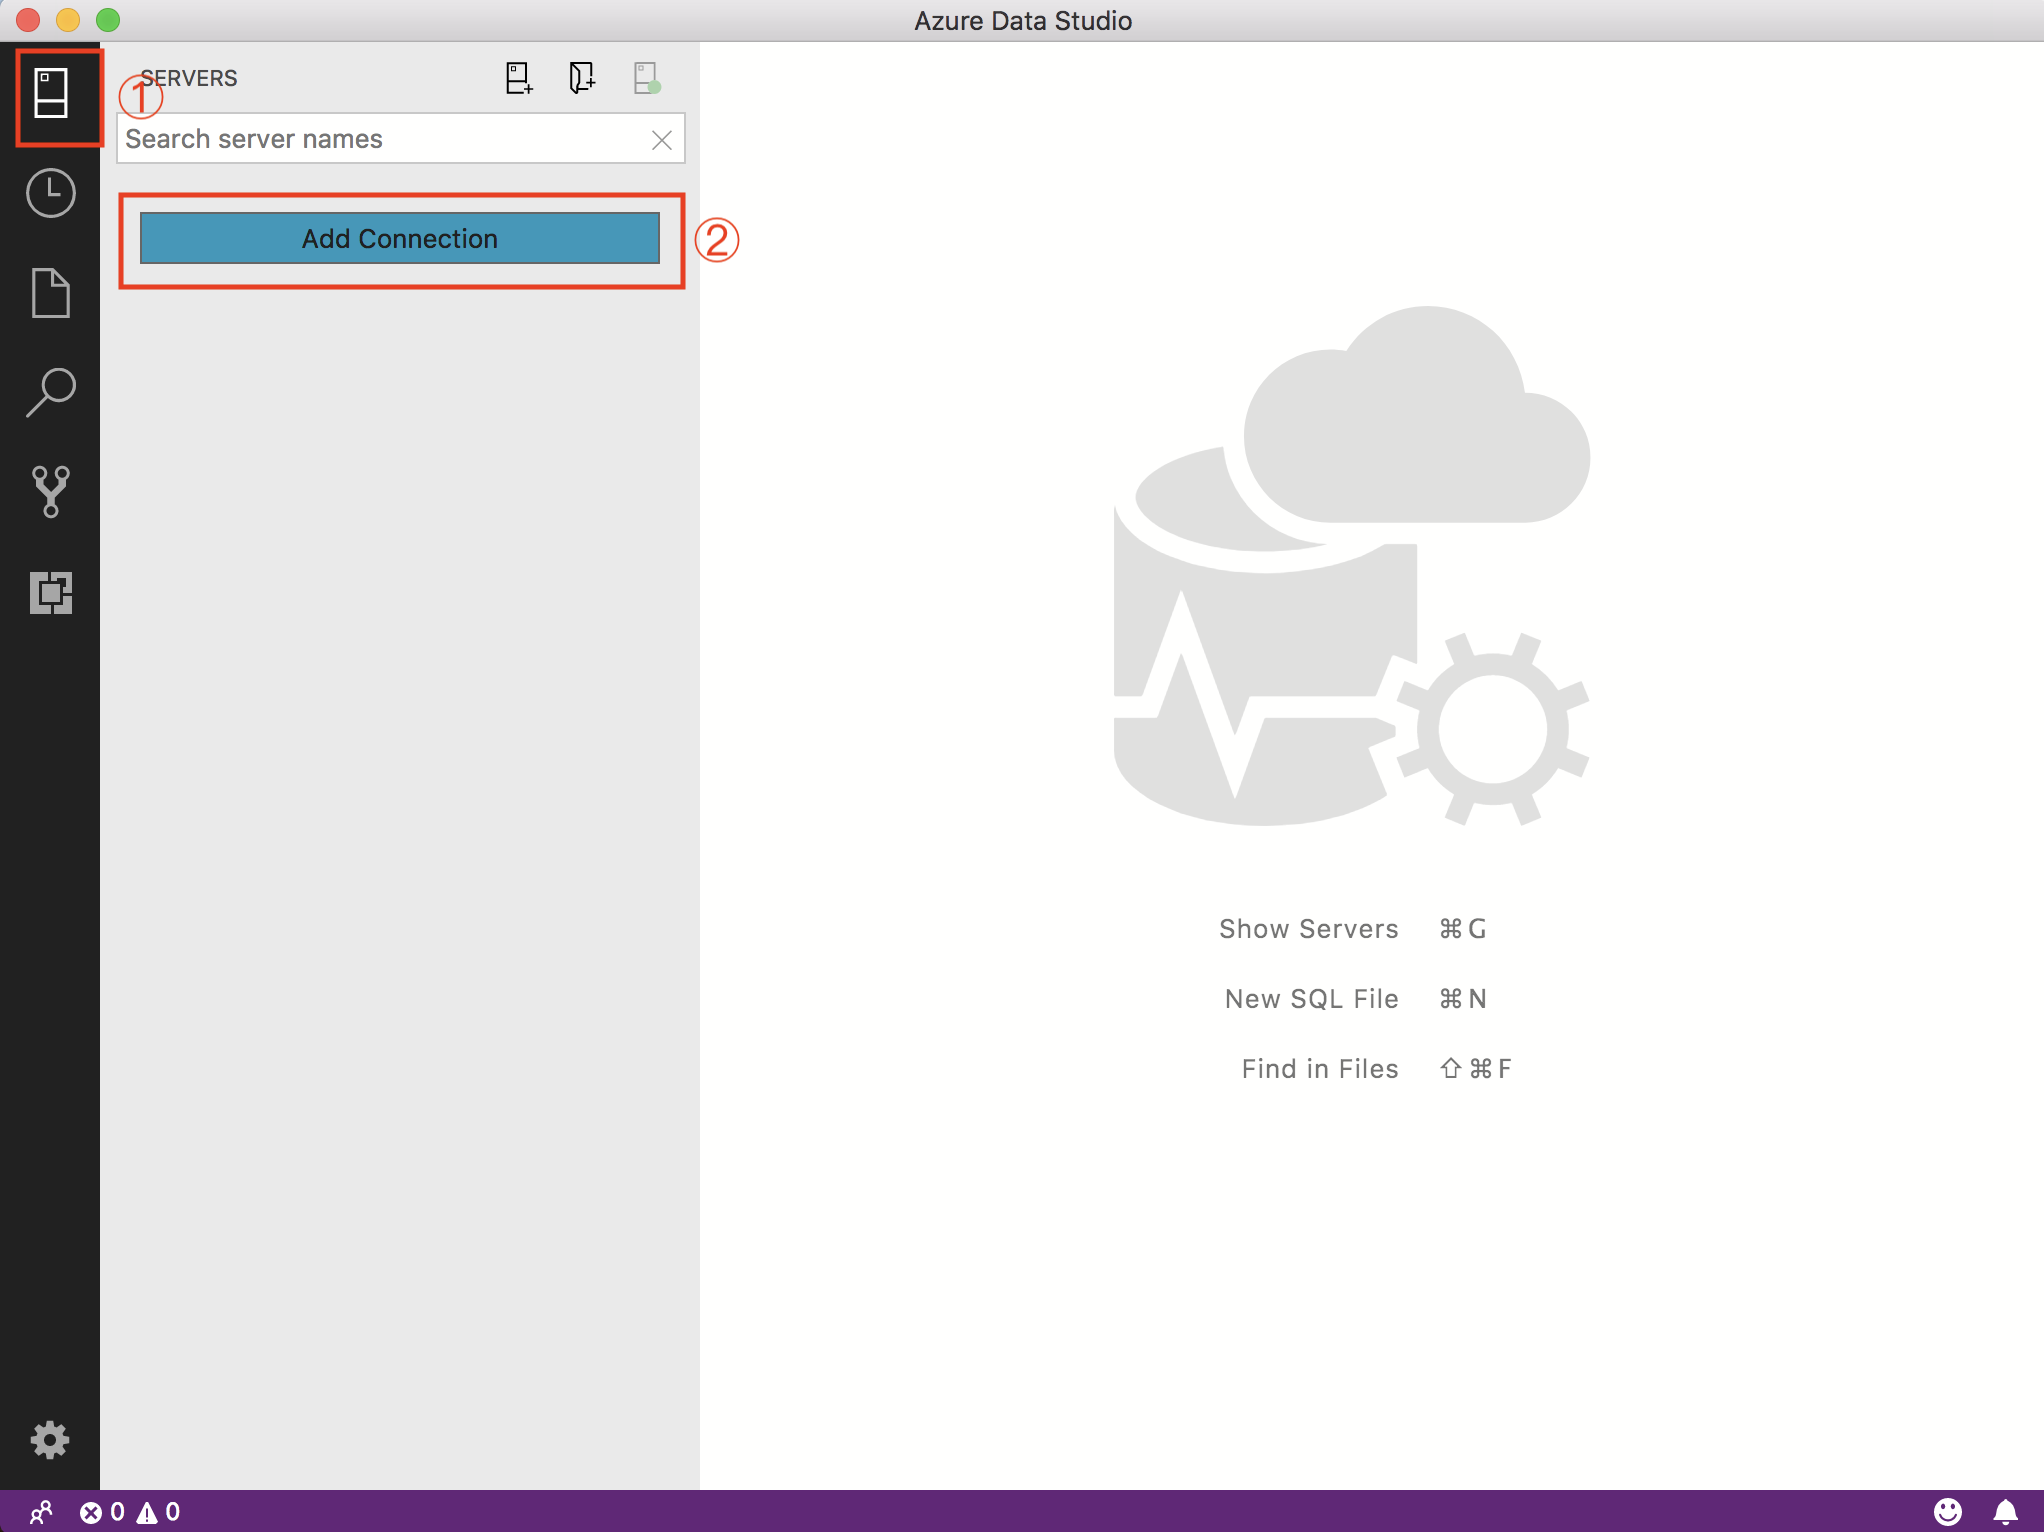Click the Find in Files shortcut text
The width and height of the screenshot is (2044, 1532).
pyautogui.click(x=1320, y=1069)
